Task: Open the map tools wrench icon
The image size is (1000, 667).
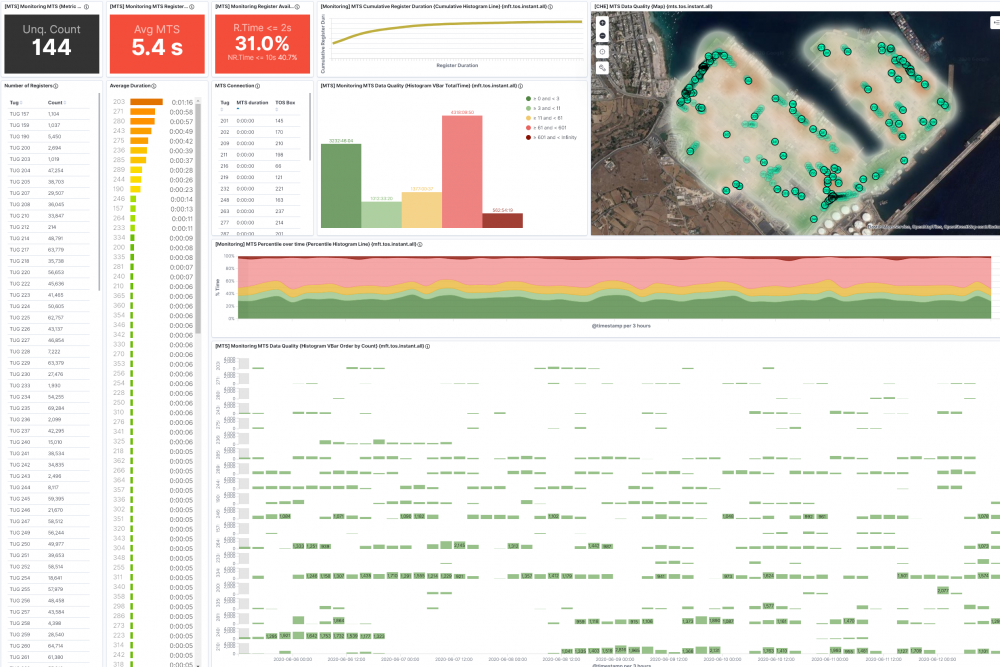Action: click(x=603, y=67)
